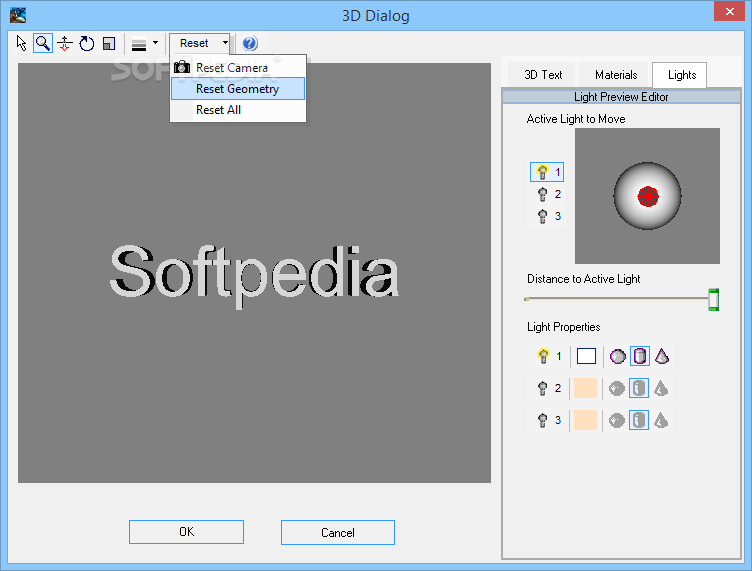
Task: Switch to the Lights tab
Action: pos(682,75)
